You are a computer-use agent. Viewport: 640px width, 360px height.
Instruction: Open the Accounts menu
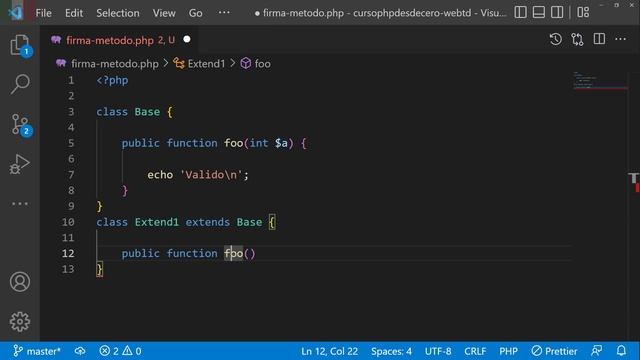click(x=20, y=282)
